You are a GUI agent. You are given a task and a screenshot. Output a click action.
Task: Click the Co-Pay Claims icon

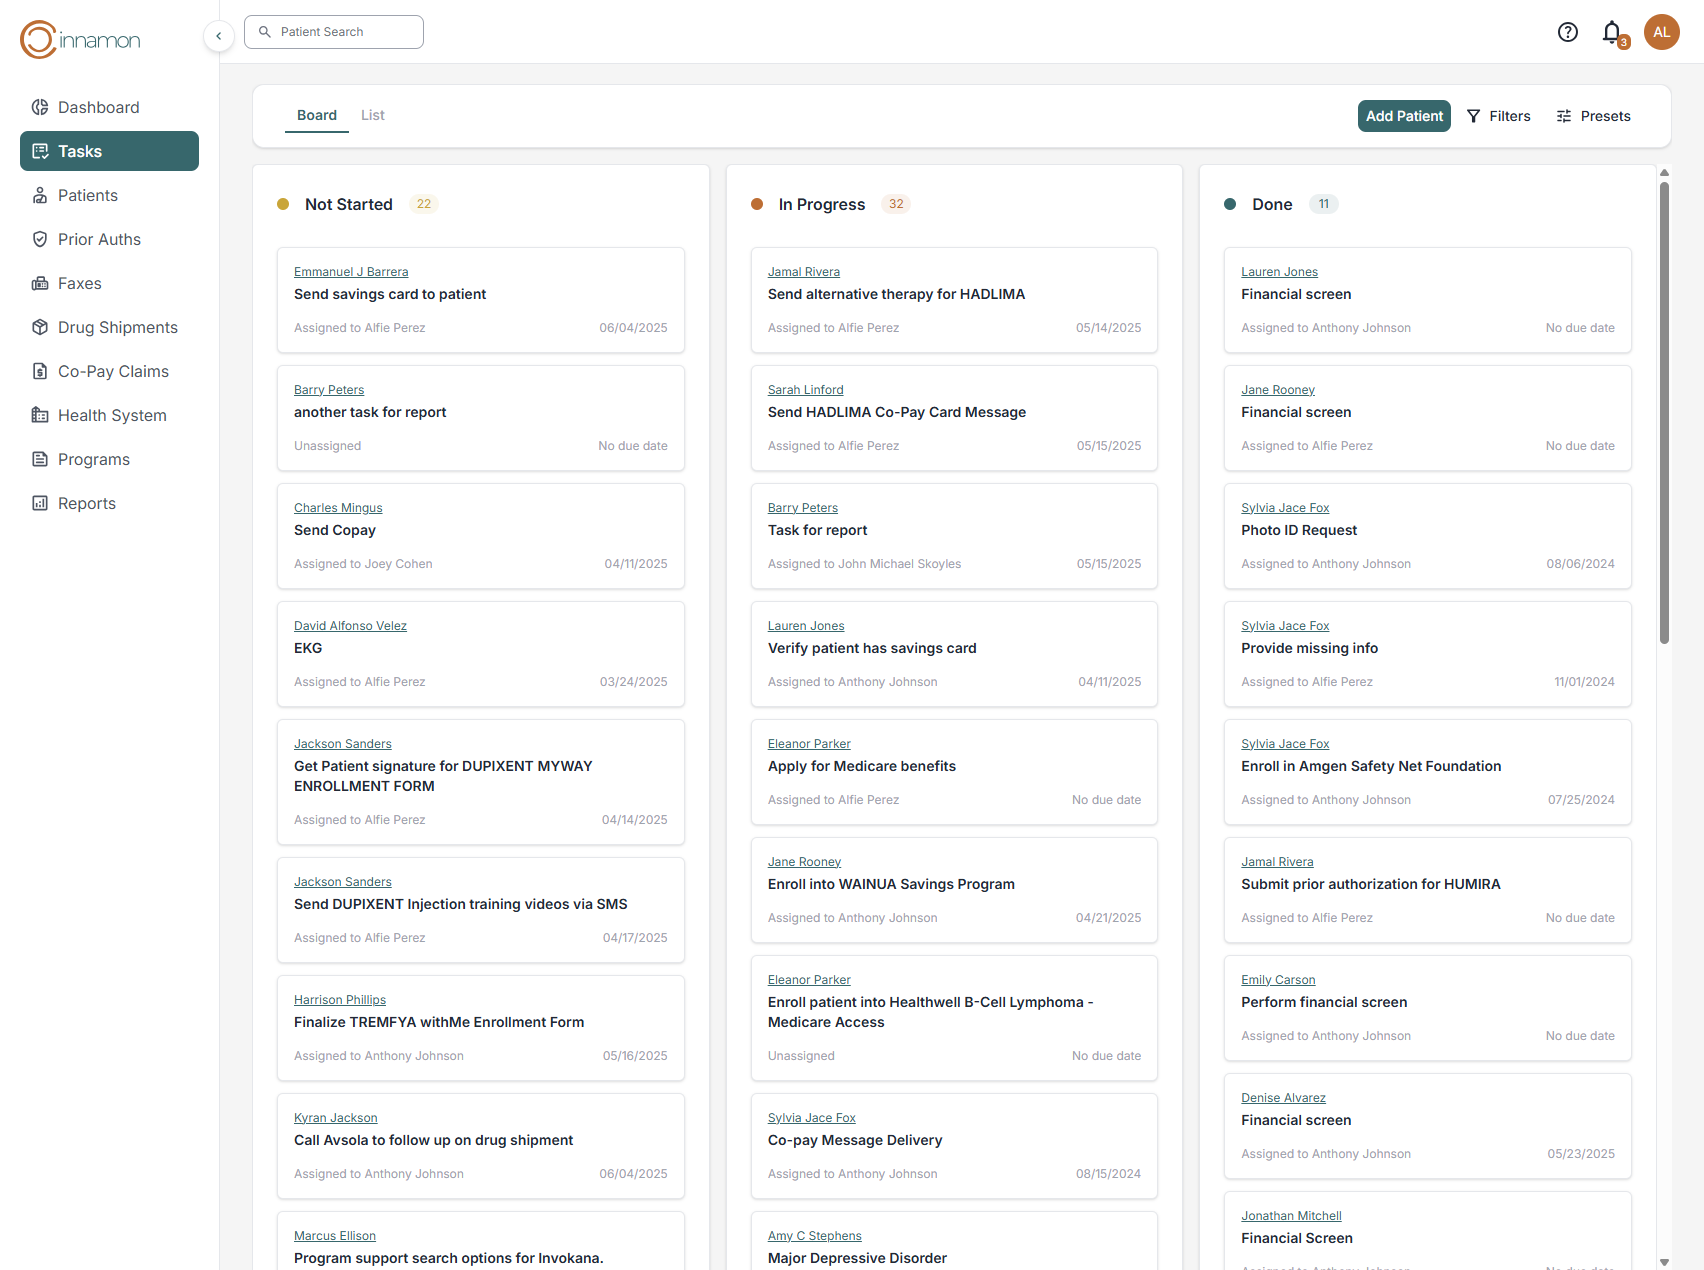40,371
